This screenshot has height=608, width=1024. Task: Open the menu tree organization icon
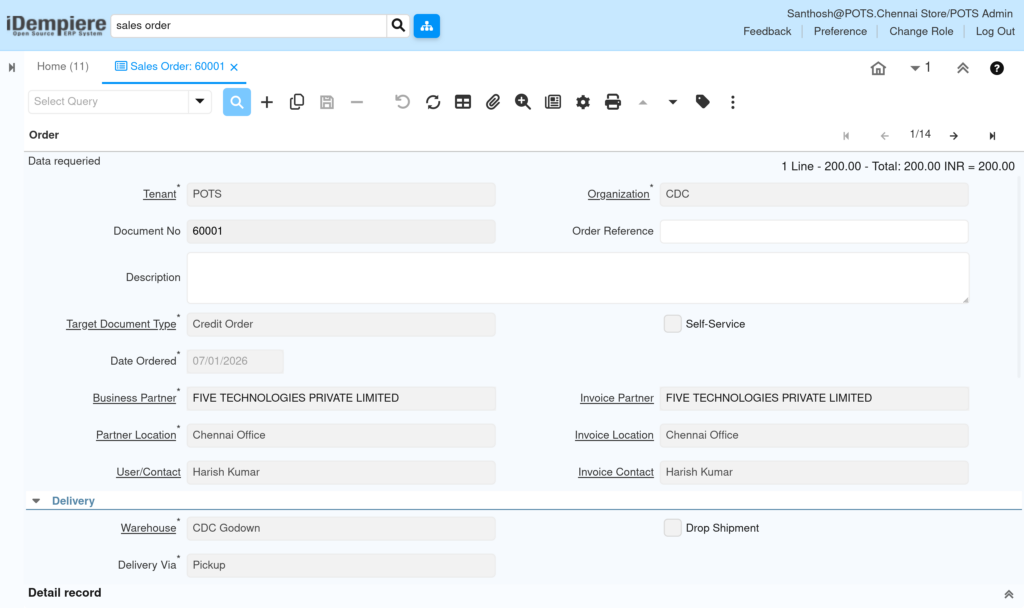pos(426,25)
